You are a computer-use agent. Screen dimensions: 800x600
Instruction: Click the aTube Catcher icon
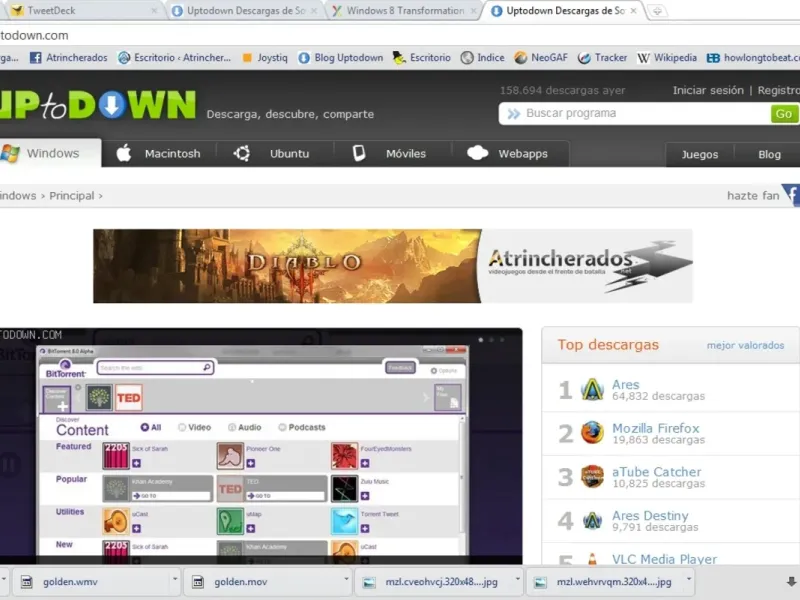[592, 477]
